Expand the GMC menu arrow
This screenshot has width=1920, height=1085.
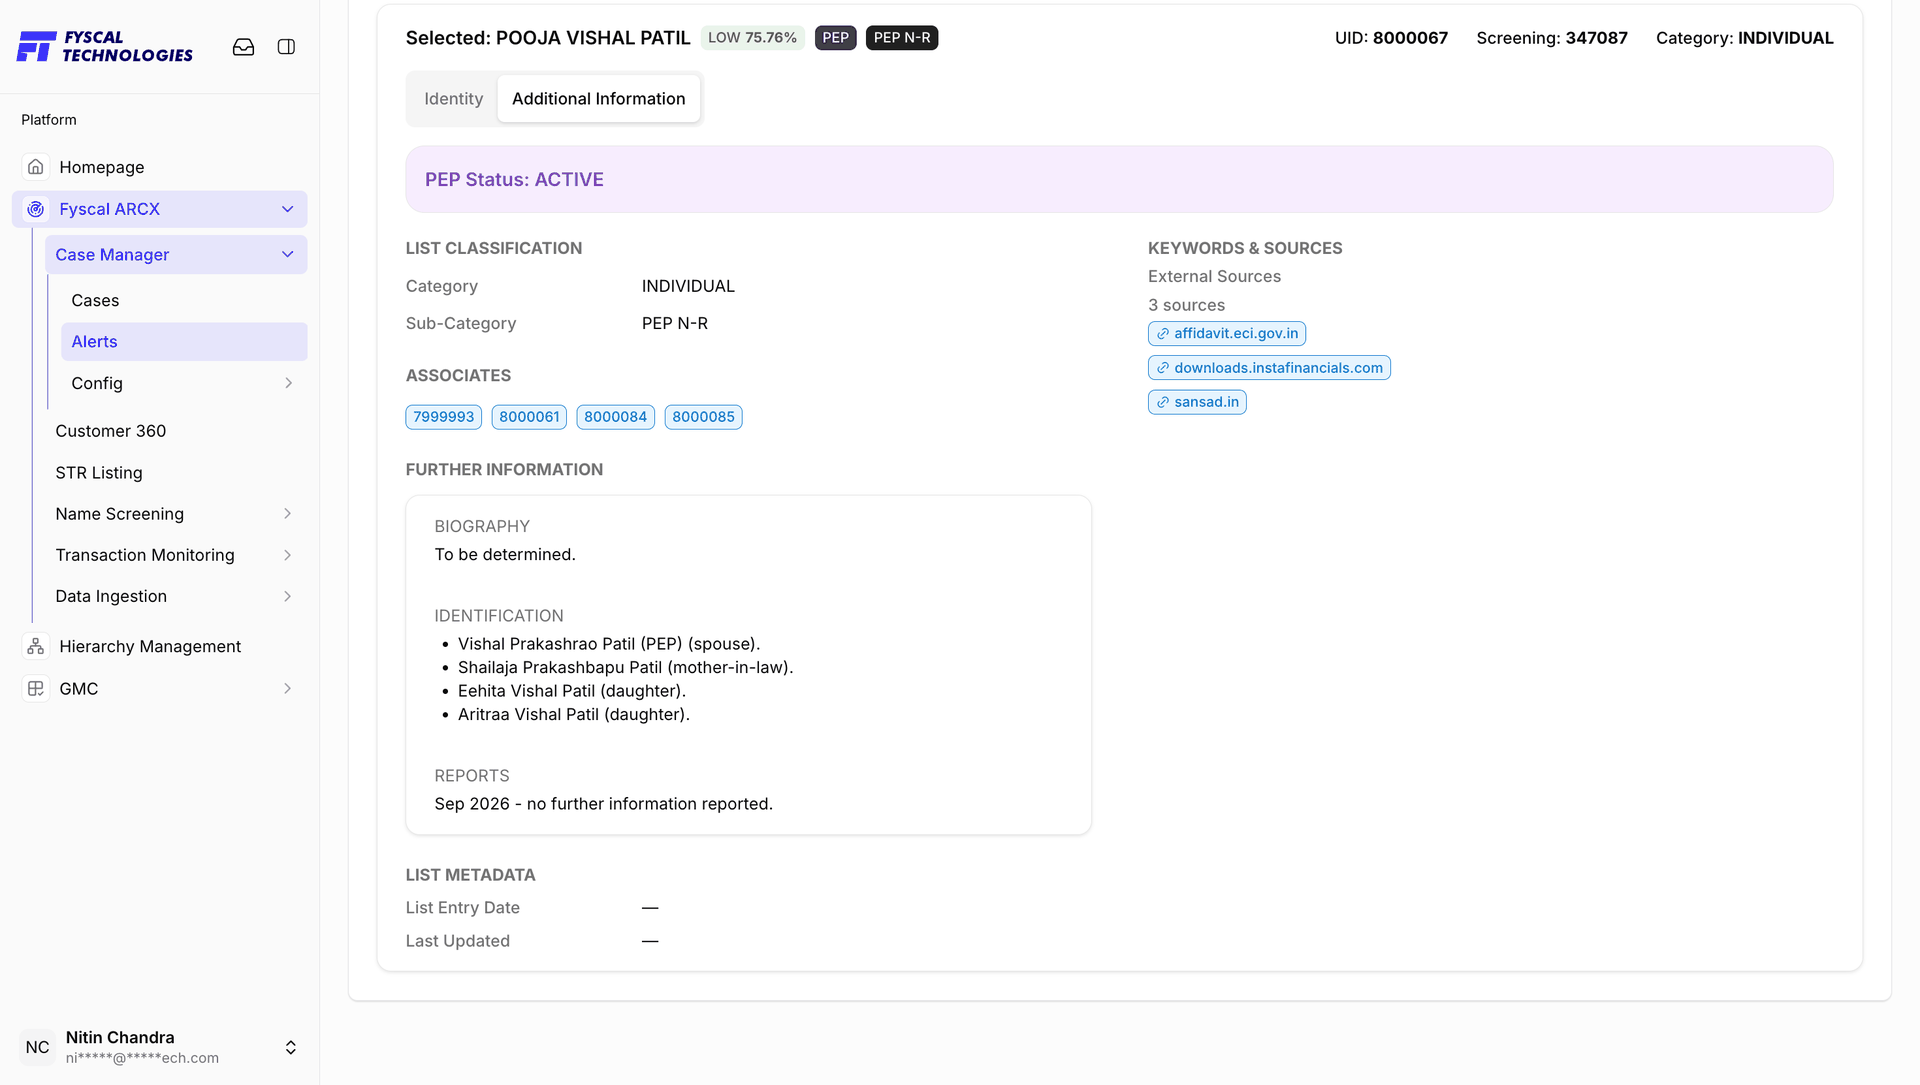288,688
